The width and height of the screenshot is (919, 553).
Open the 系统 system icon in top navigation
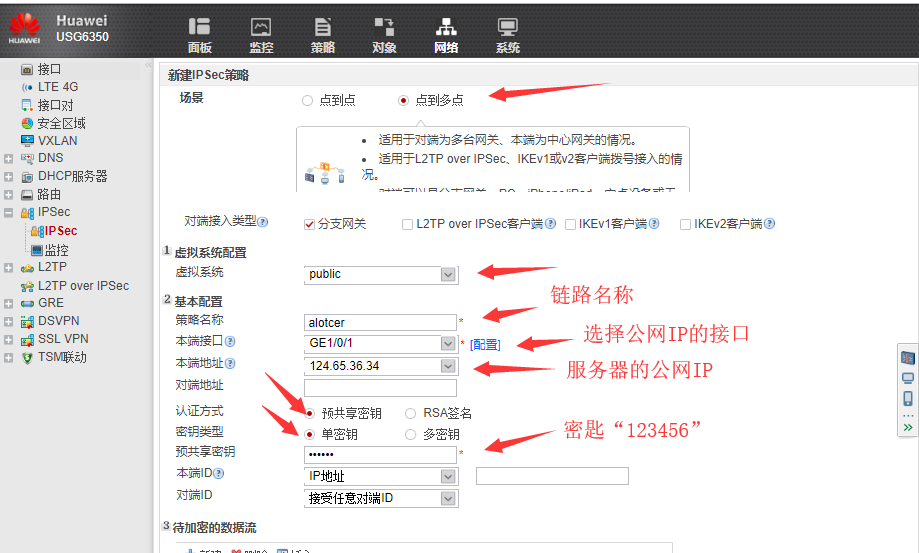[508, 35]
